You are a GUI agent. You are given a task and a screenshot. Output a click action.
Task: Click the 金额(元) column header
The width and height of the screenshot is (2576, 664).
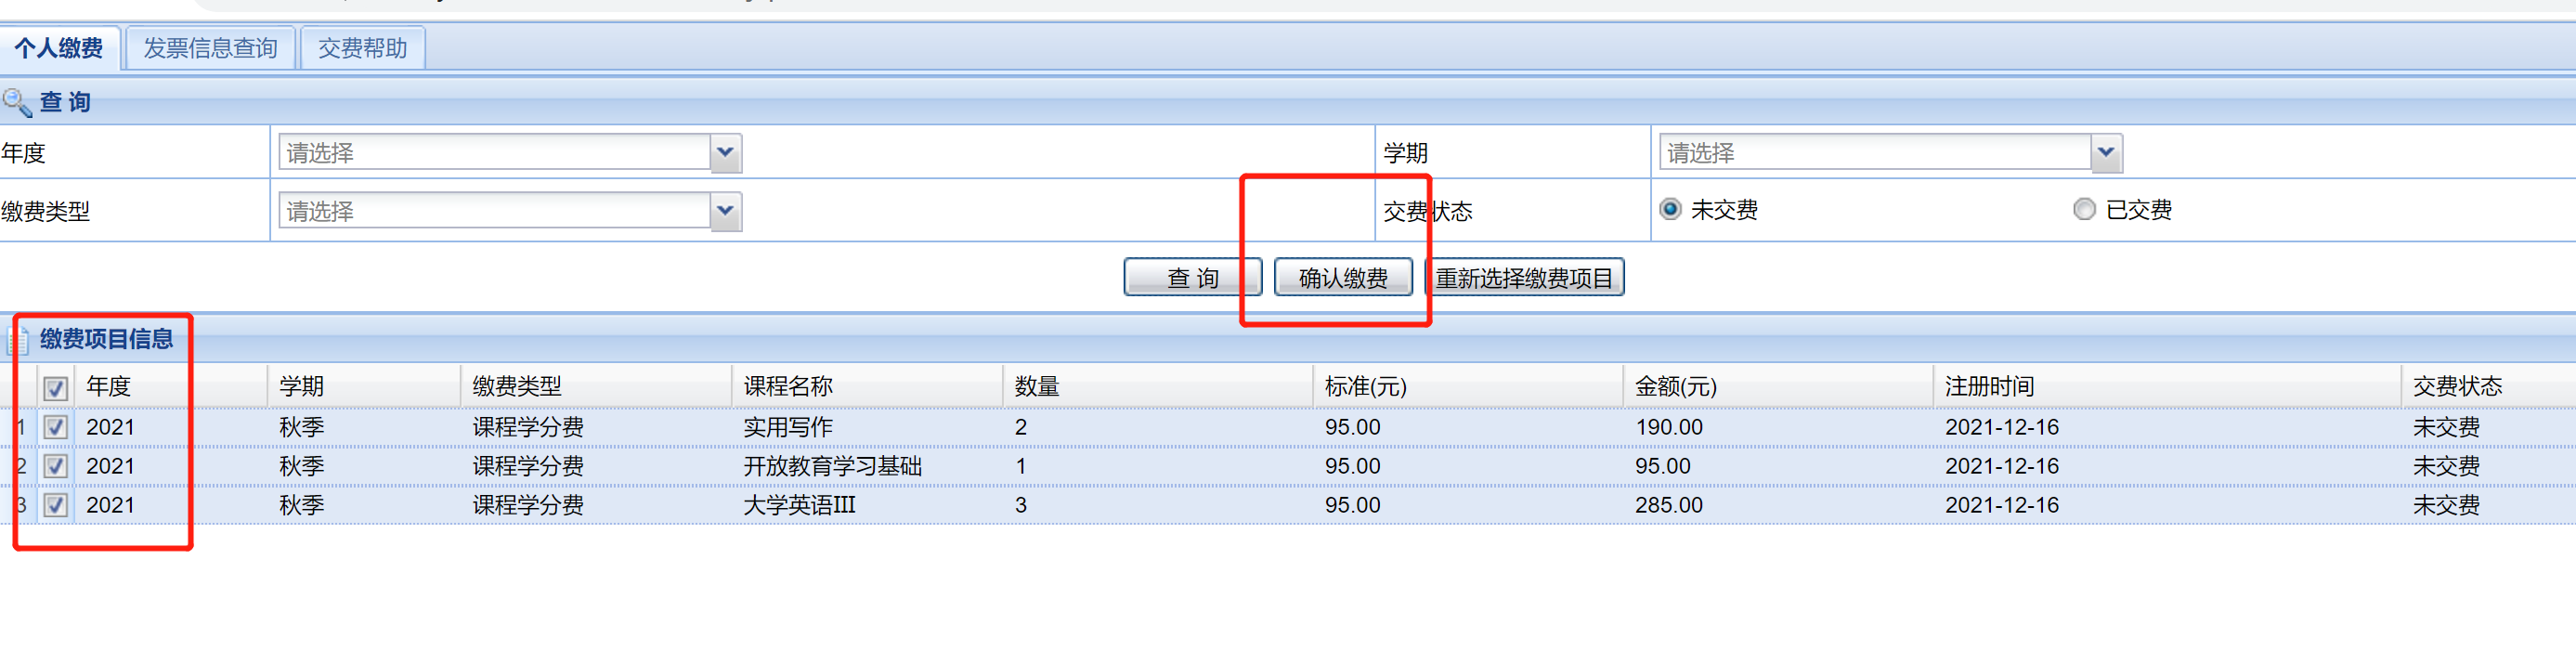1675,387
